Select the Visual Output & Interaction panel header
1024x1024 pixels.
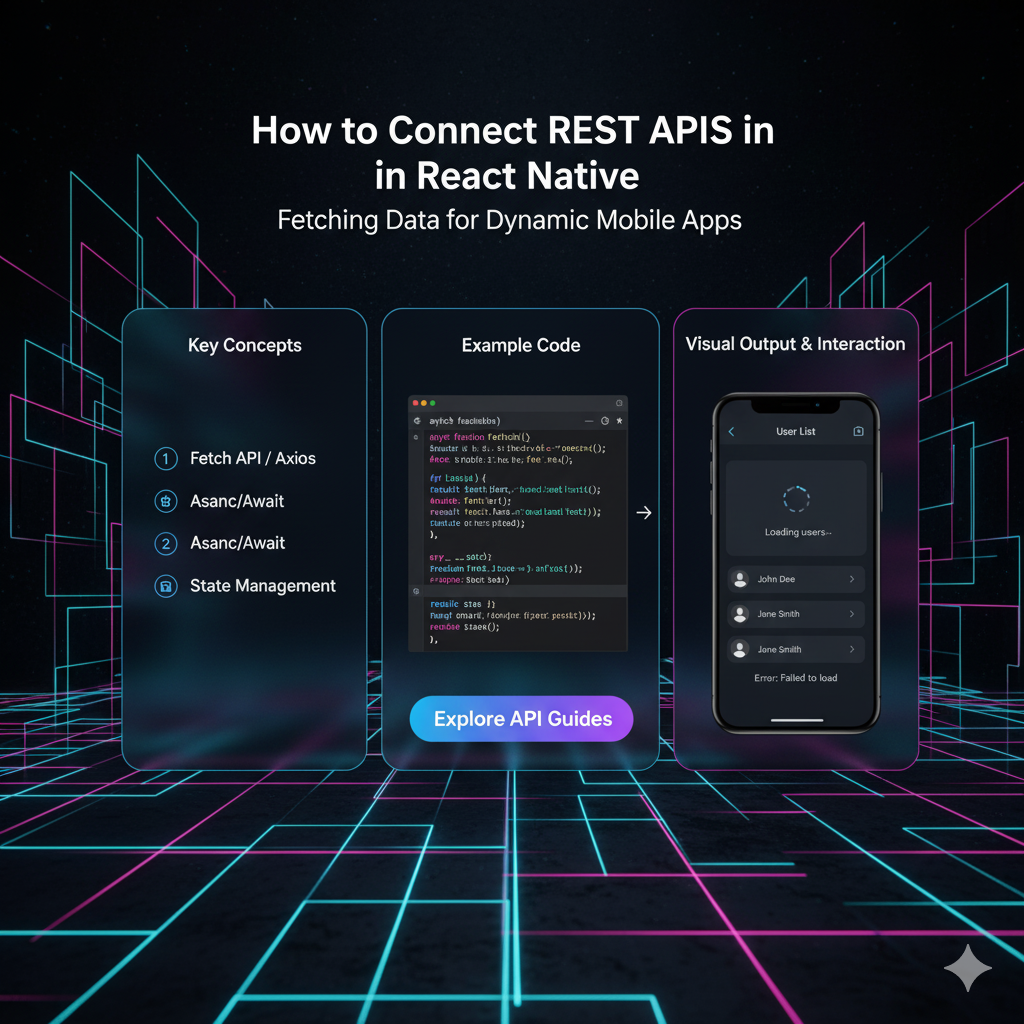[x=795, y=344]
